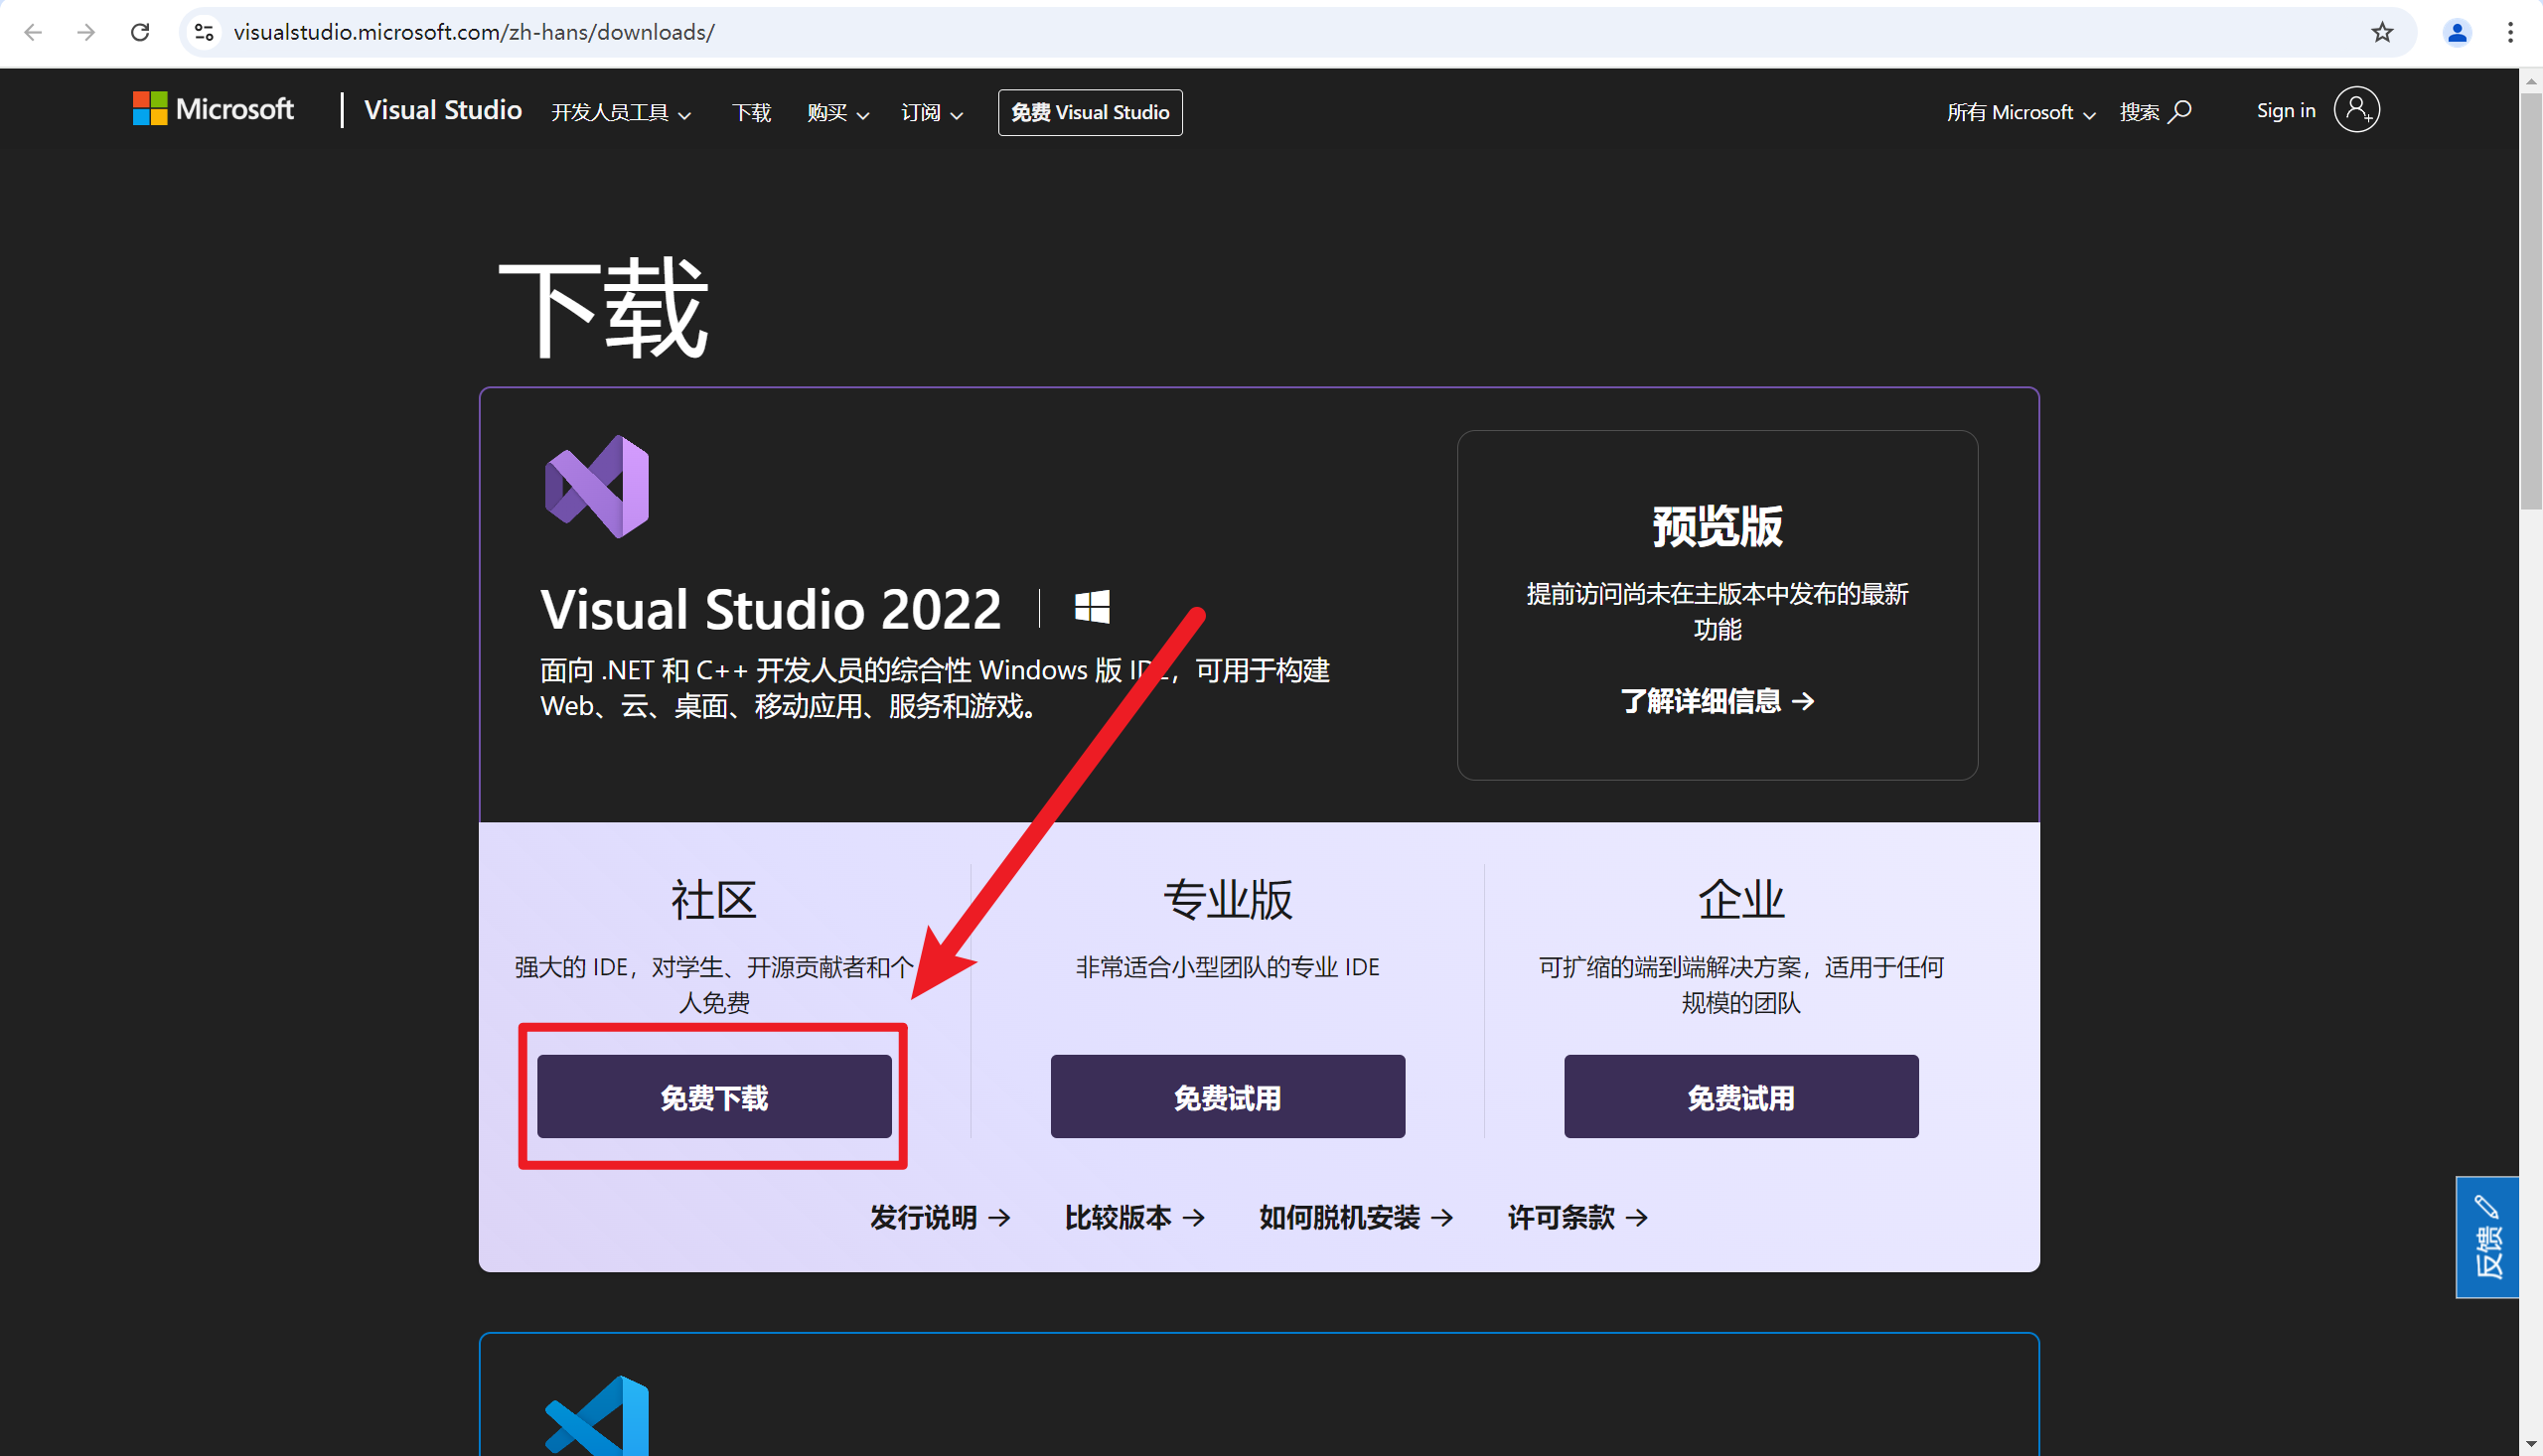
Task: Click the scrollbar up arrow
Action: click(2531, 81)
